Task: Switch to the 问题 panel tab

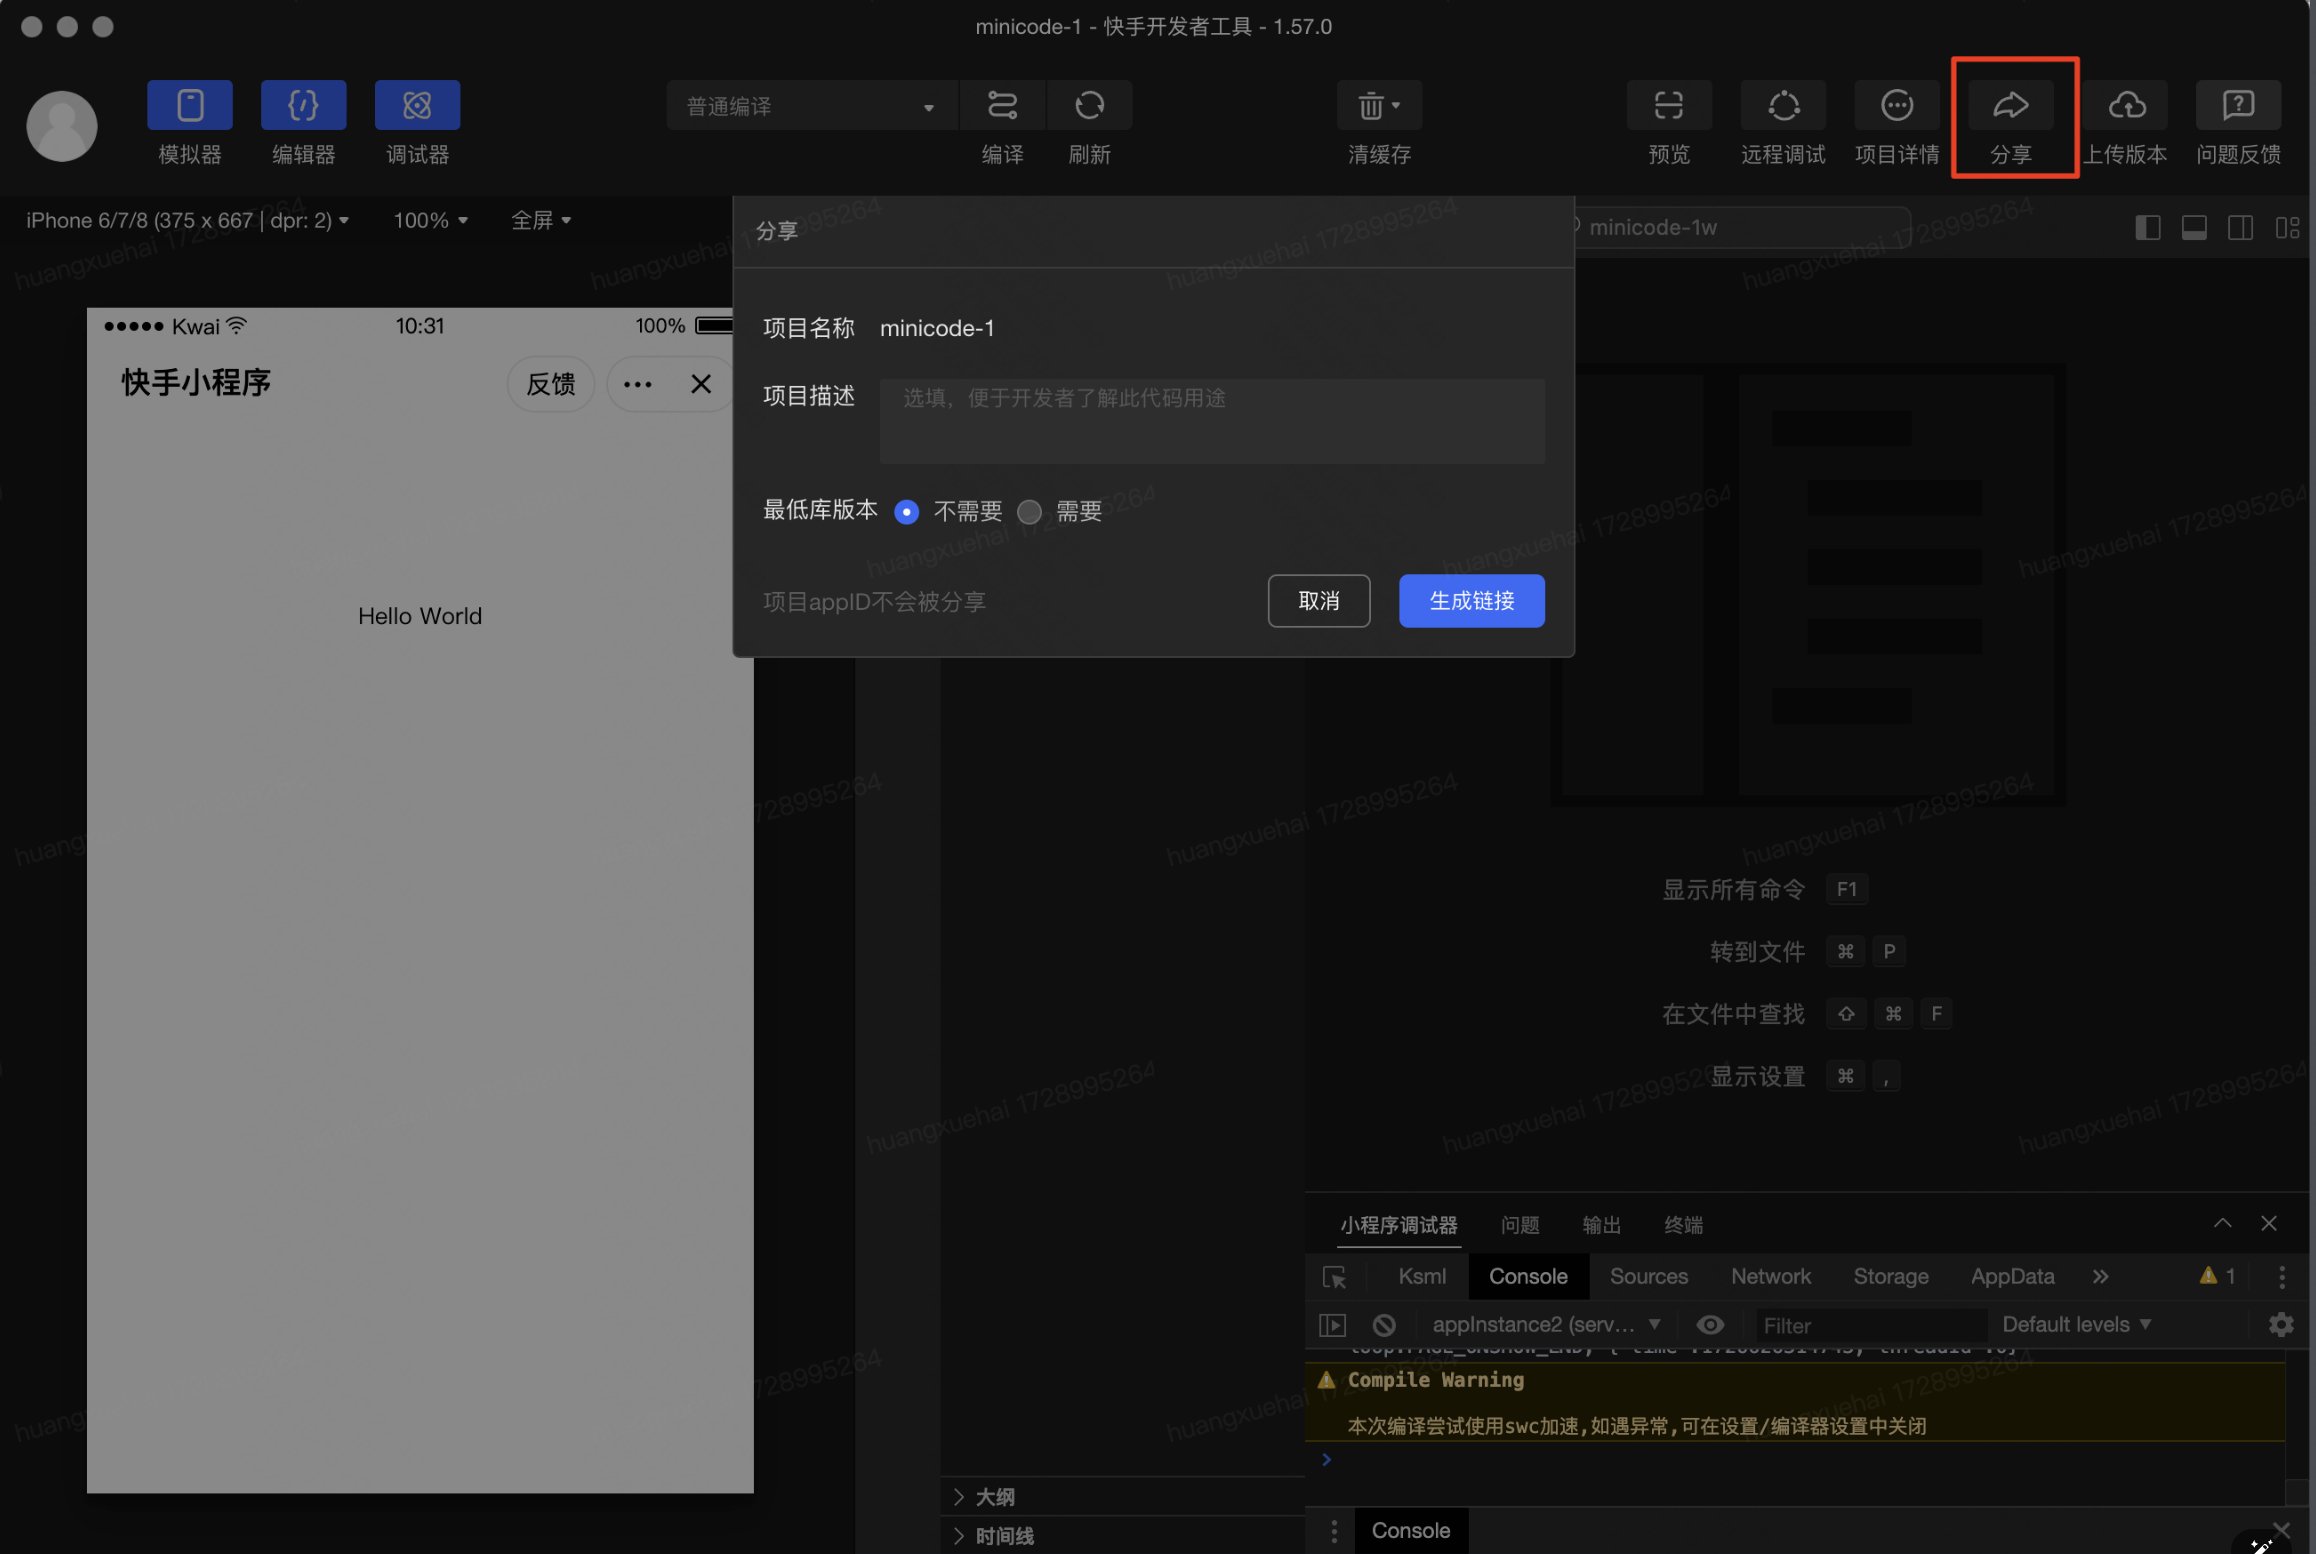Action: (x=1520, y=1225)
